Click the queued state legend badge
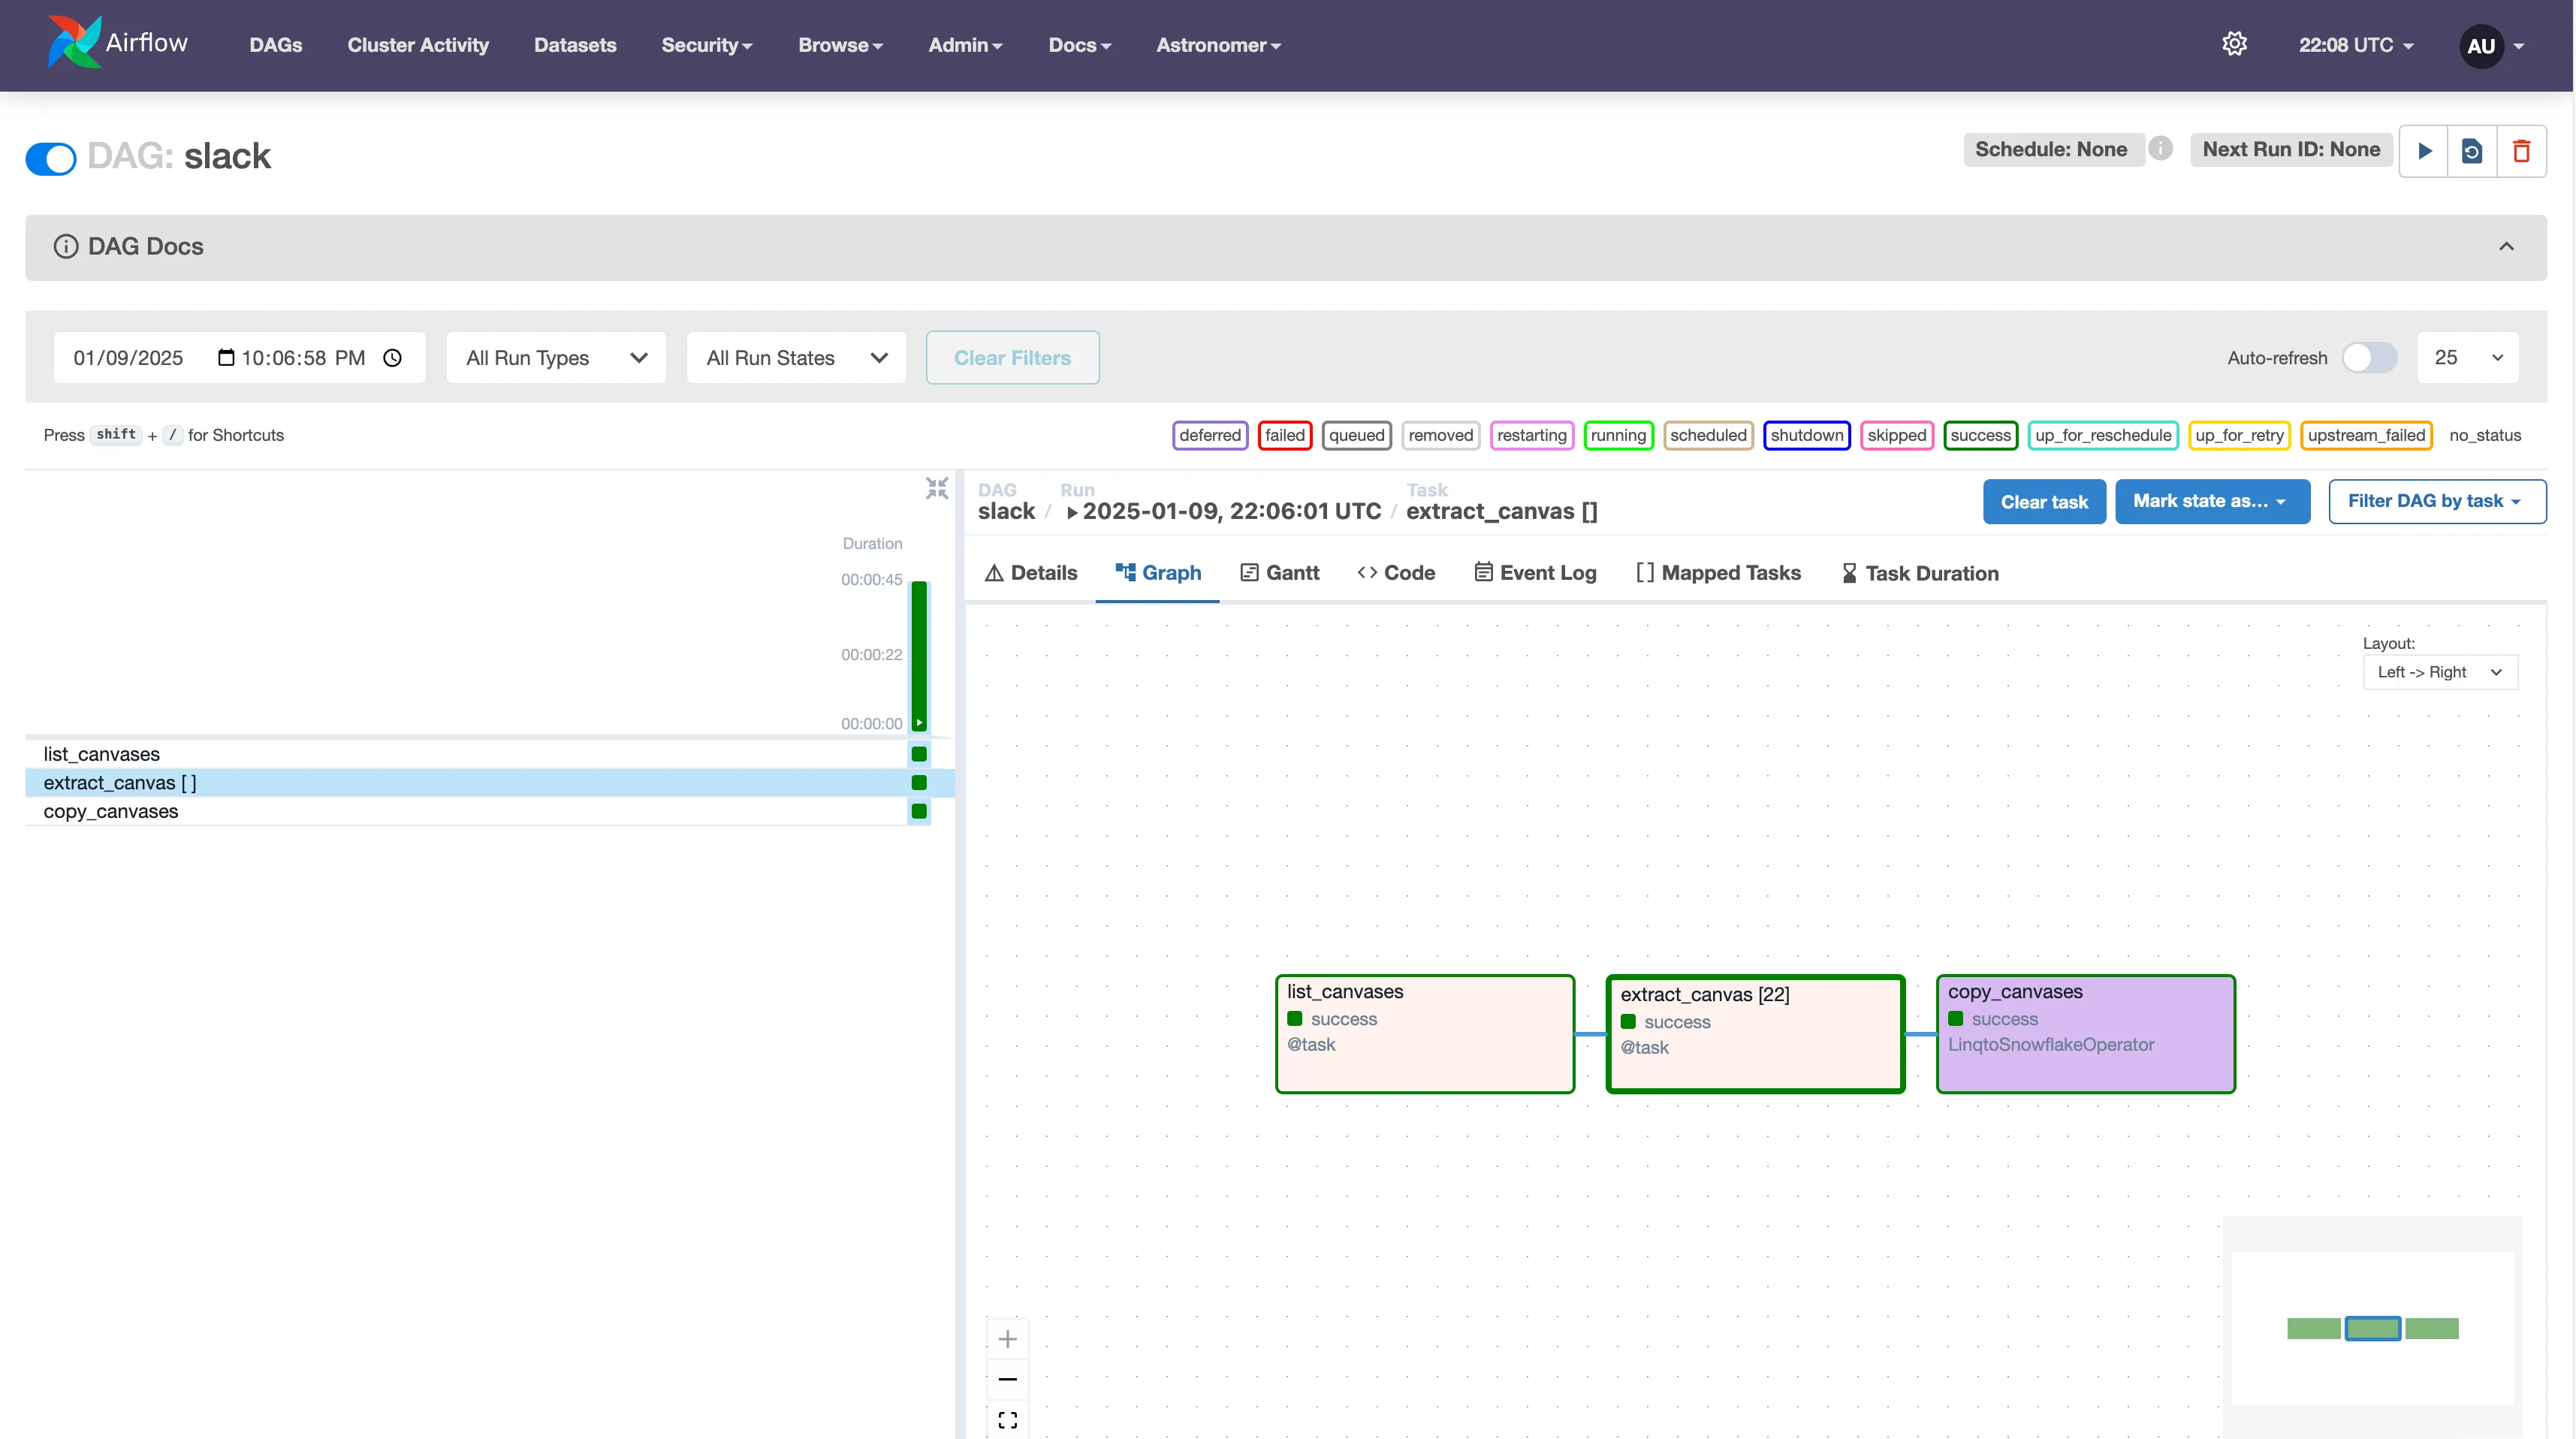This screenshot has height=1439, width=2576. click(x=1356, y=435)
